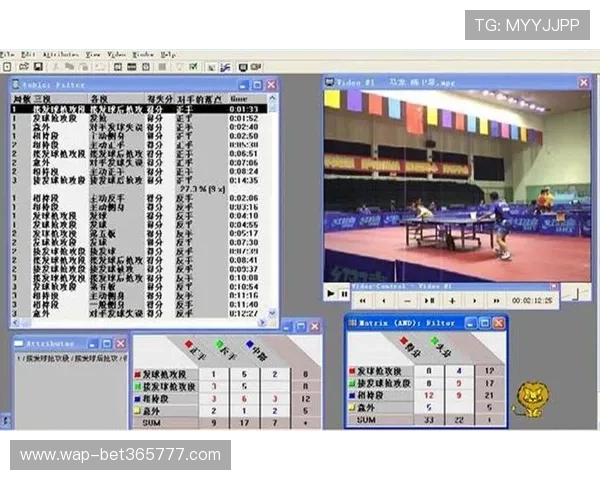Maximize the Matrix (AND): Filter window
The width and height of the screenshot is (600, 480).
(482, 323)
